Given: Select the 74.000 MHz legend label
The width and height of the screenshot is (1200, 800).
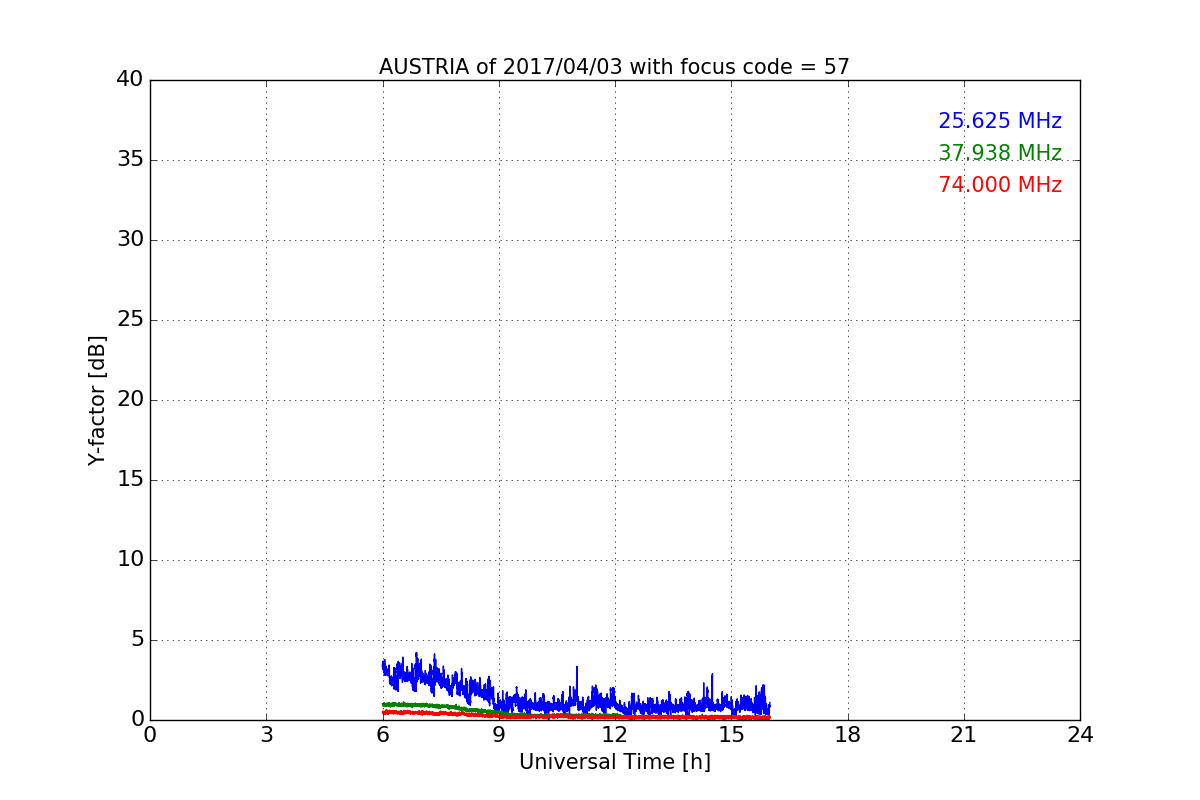Looking at the screenshot, I should pos(1000,185).
